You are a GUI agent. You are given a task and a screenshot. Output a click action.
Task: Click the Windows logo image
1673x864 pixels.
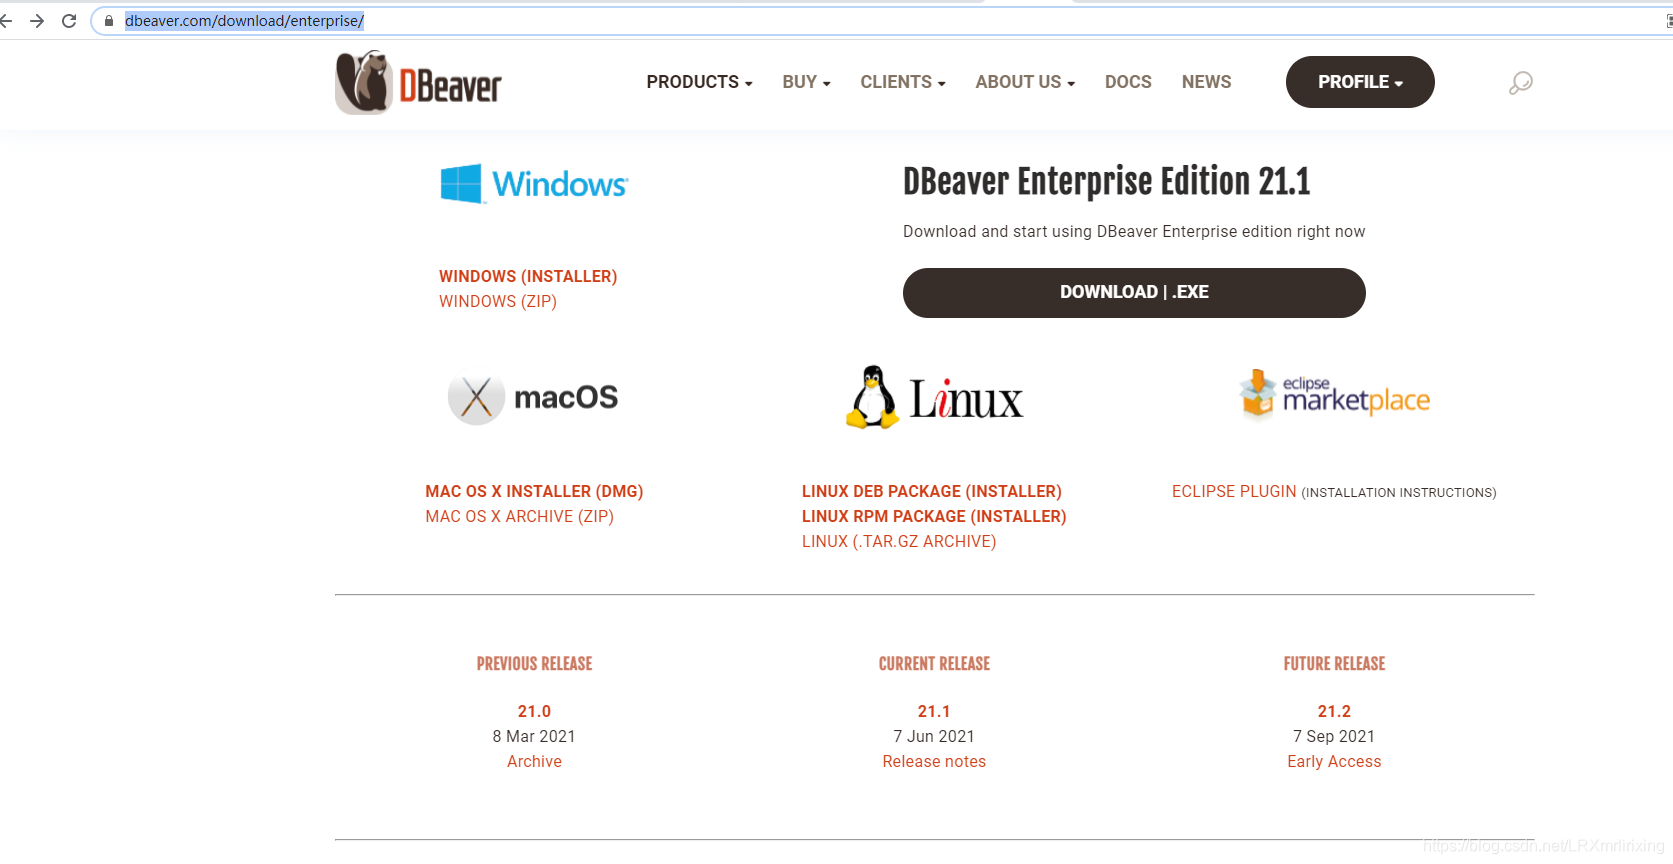coord(535,184)
